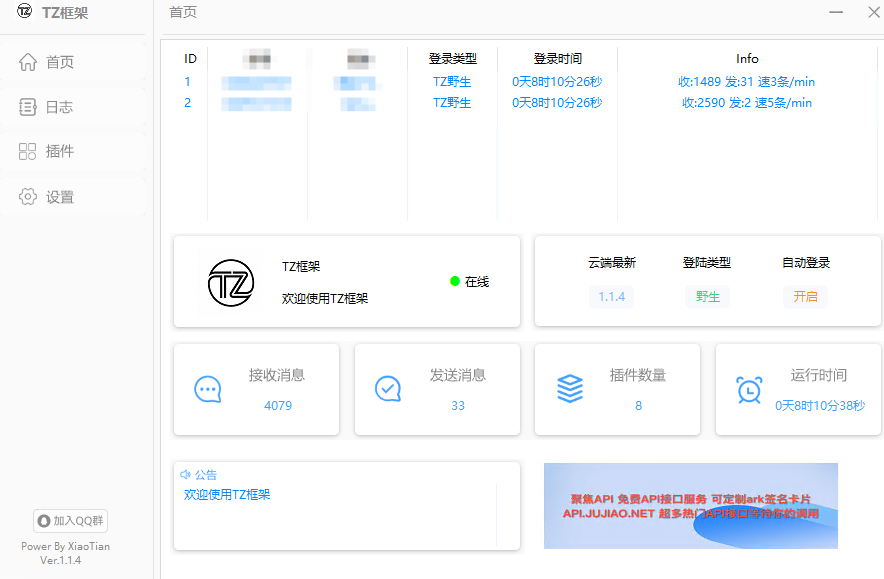Click the 加入QQ群 button

tap(70, 520)
